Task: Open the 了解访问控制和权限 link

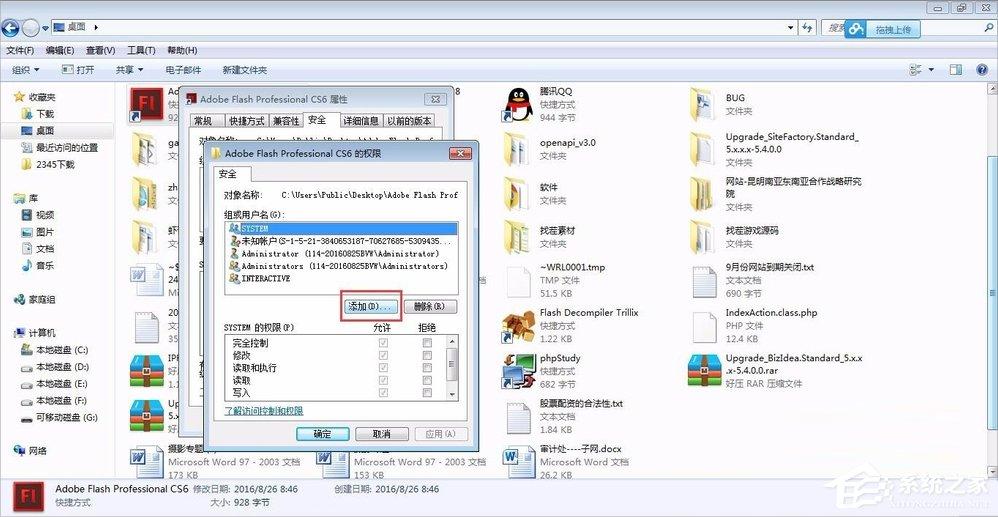Action: (x=264, y=411)
